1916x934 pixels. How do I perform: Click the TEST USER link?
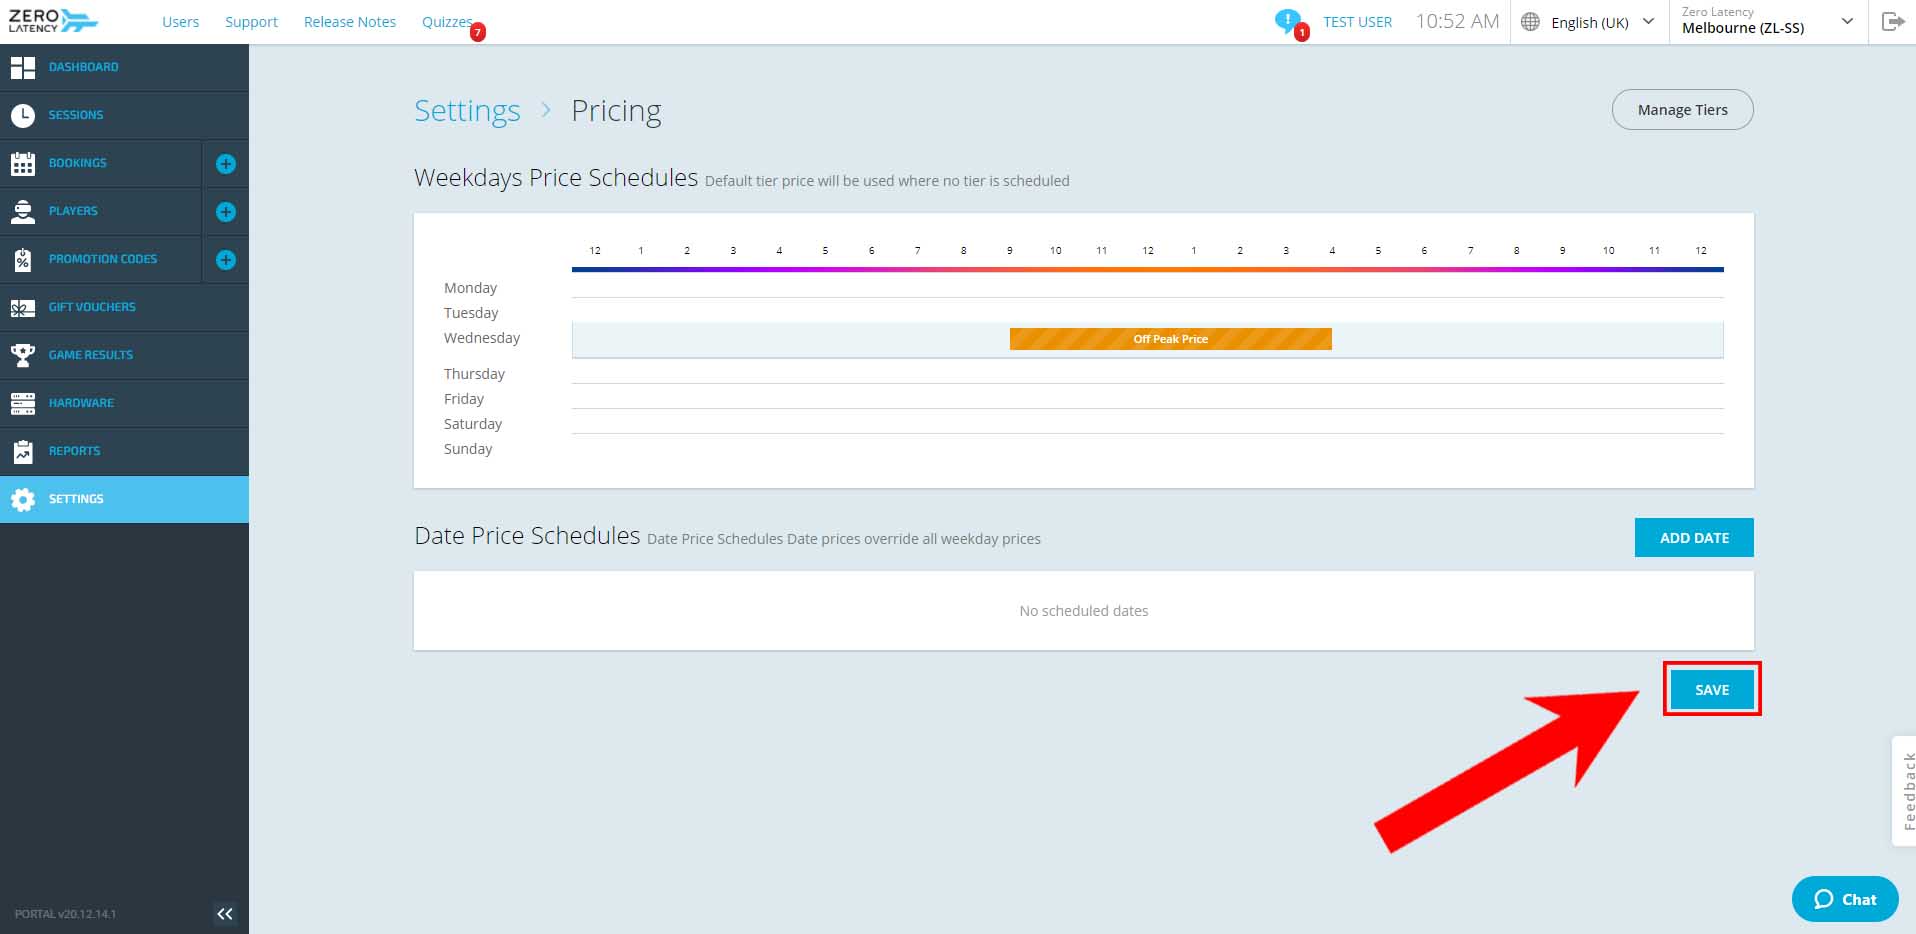1357,22
